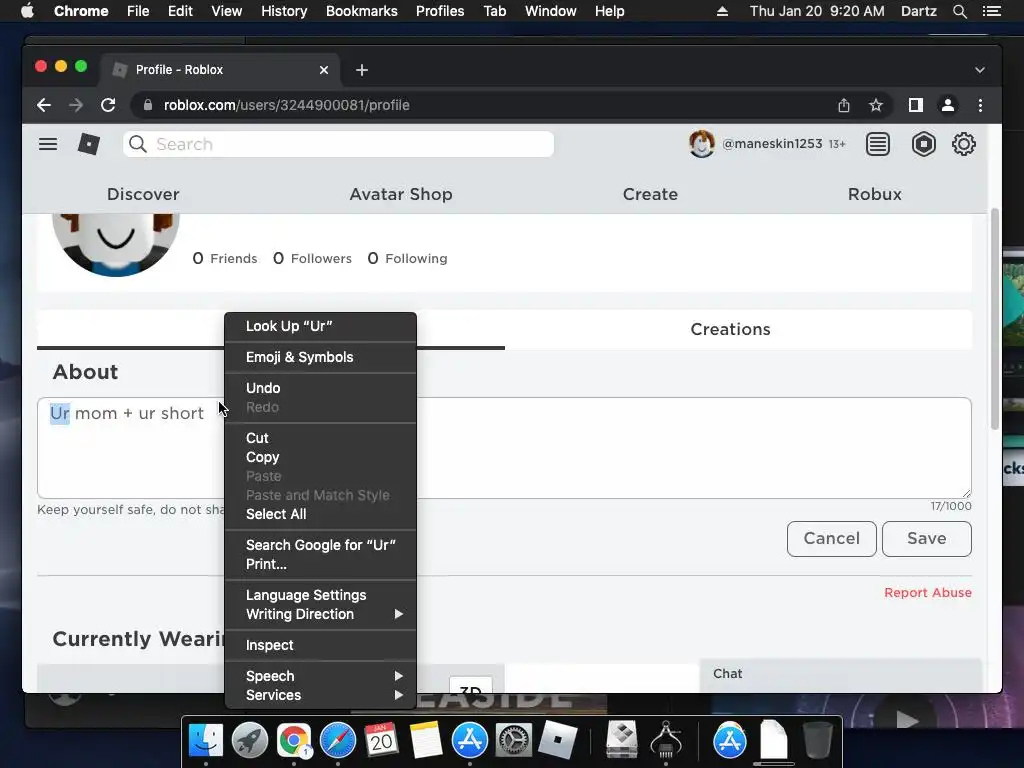Open the Apple menu

point(27,11)
